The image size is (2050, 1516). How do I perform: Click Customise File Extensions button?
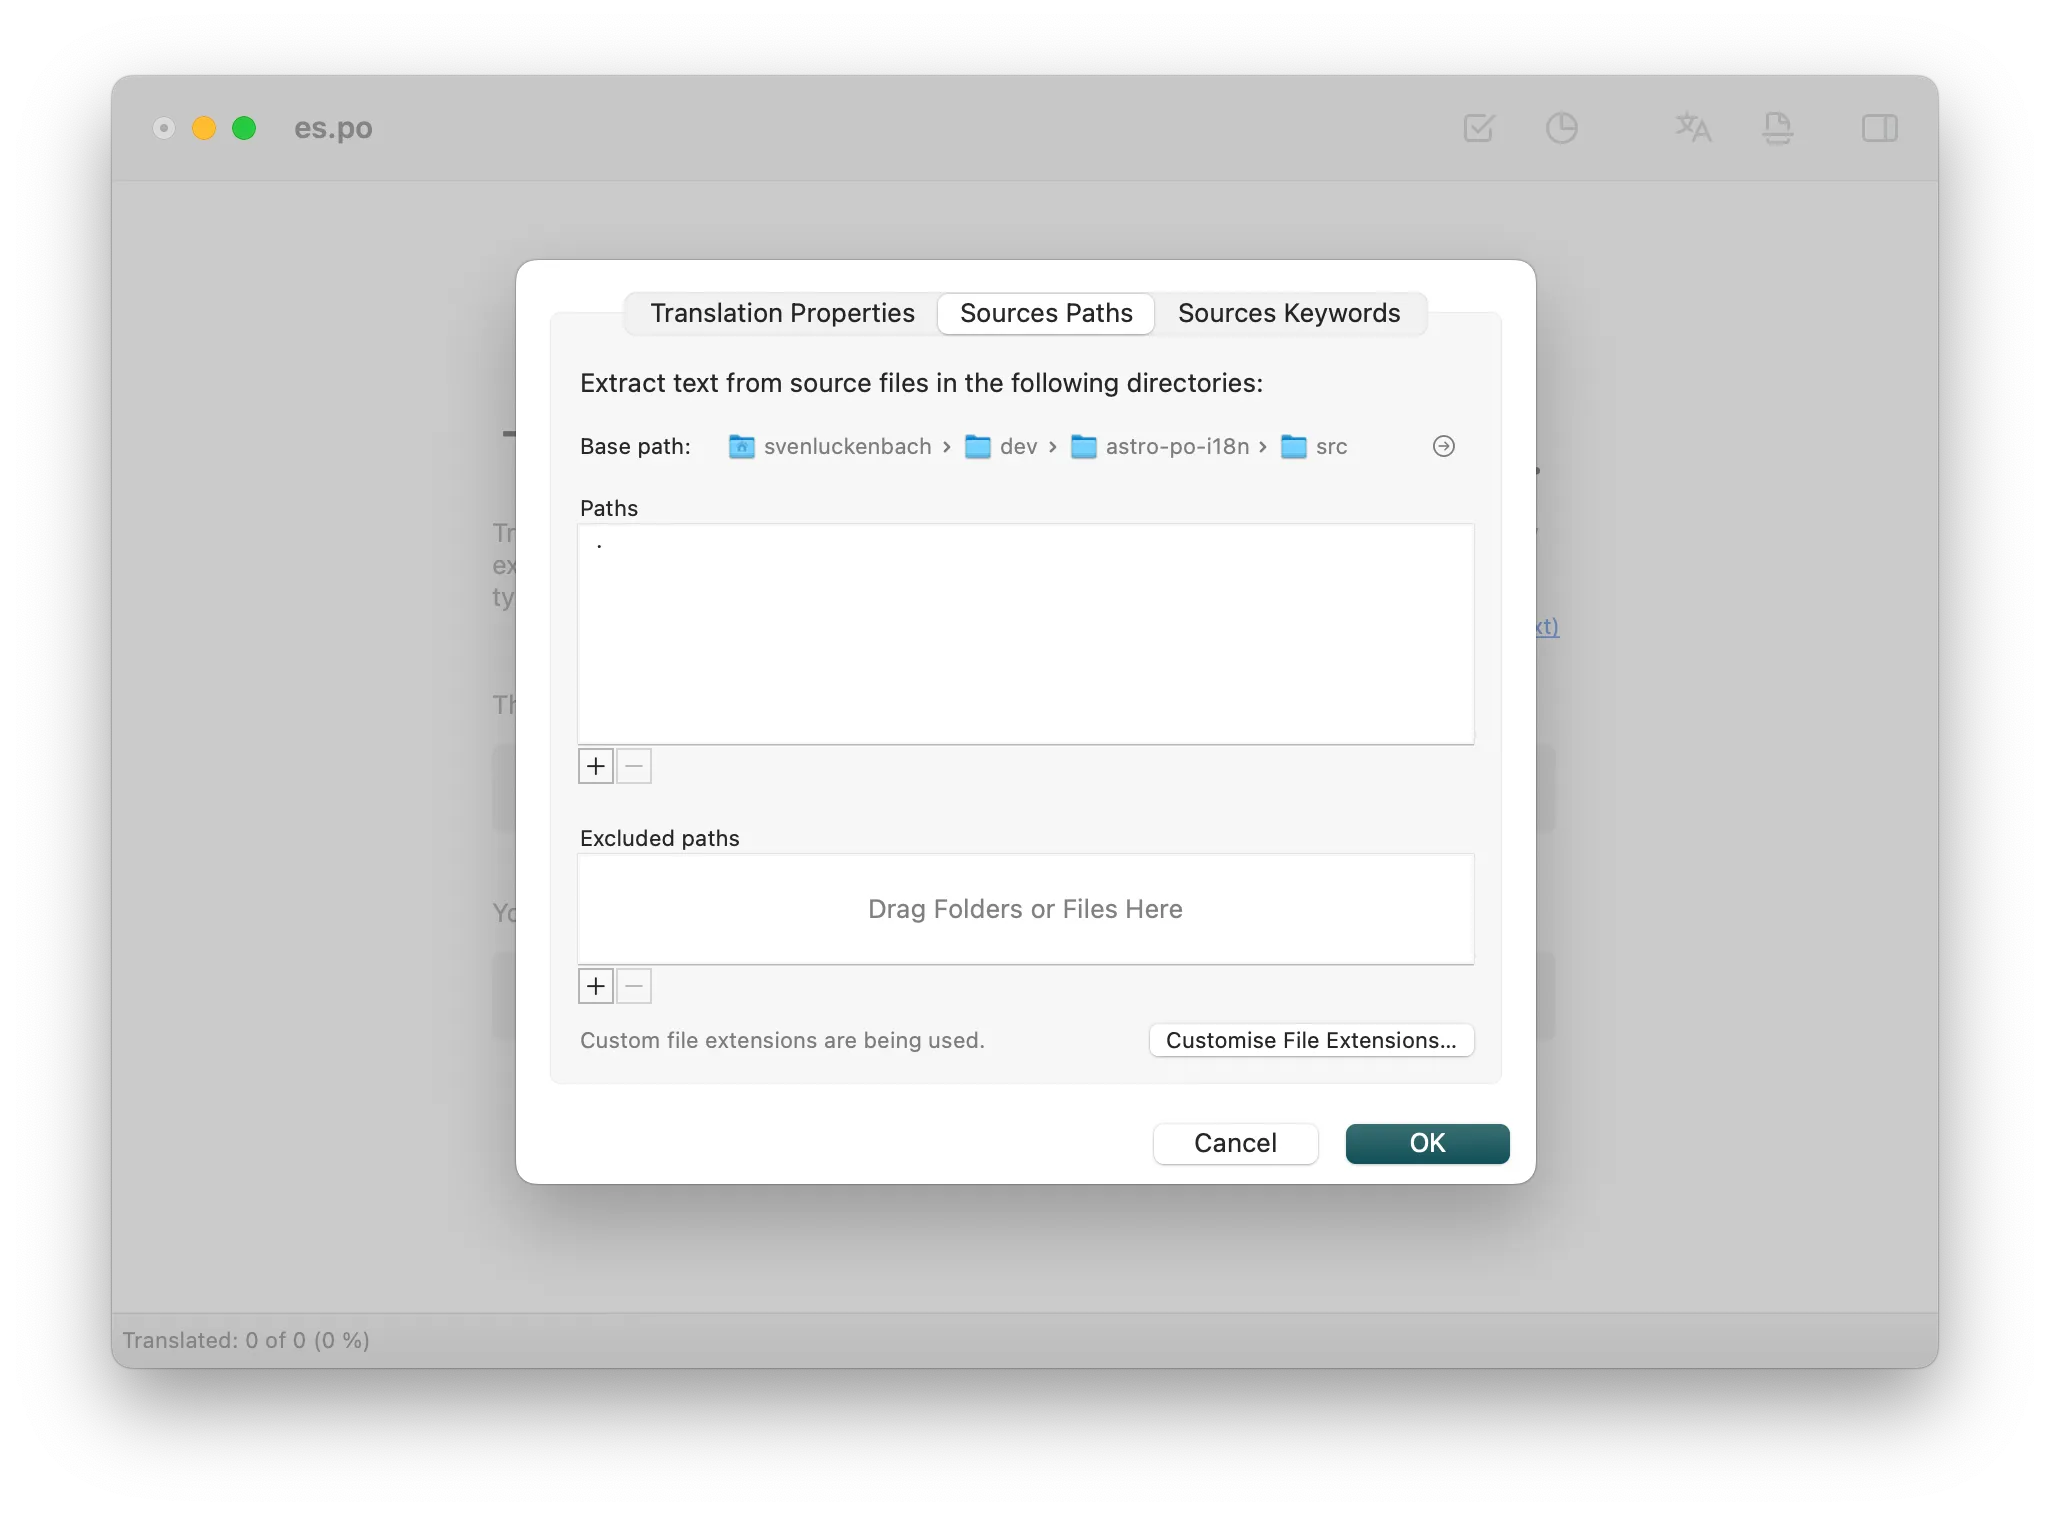pos(1310,1038)
